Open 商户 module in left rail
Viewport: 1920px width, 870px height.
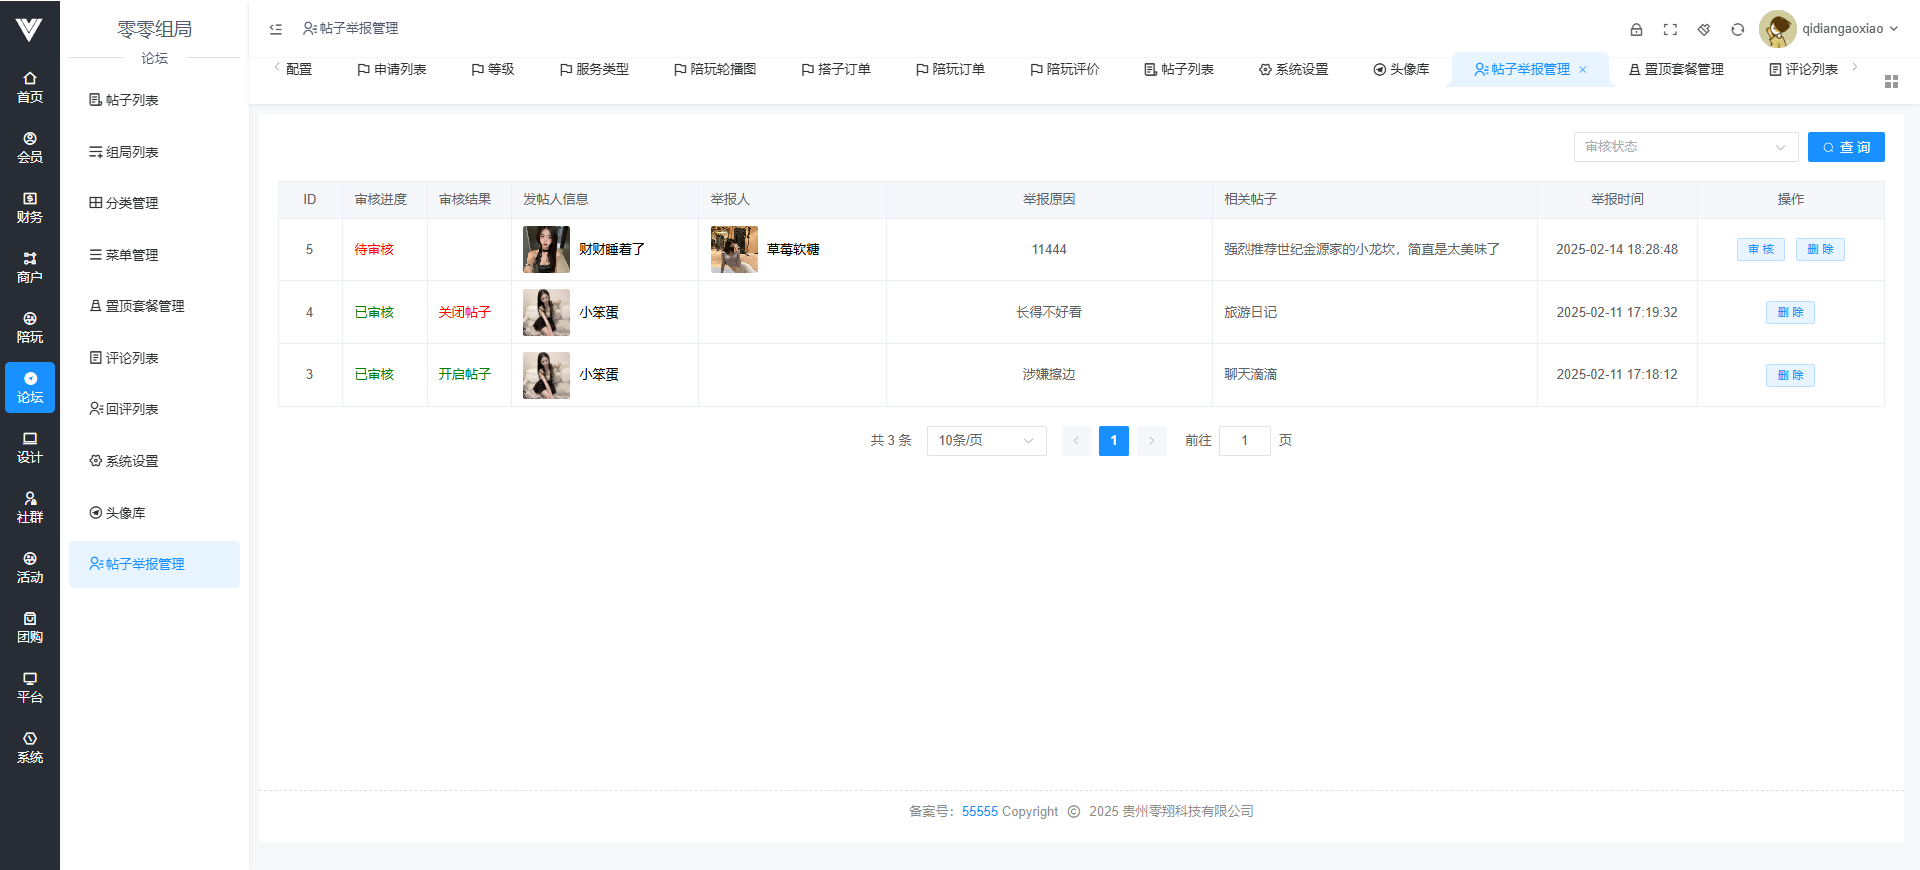tap(30, 267)
